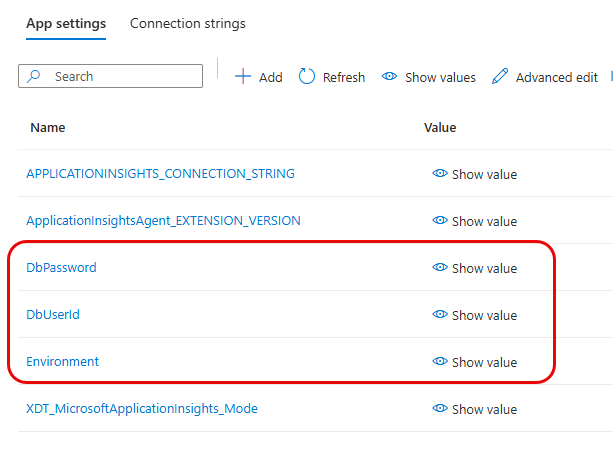Sort by the Name column header
The height and width of the screenshot is (458, 613).
coord(47,128)
